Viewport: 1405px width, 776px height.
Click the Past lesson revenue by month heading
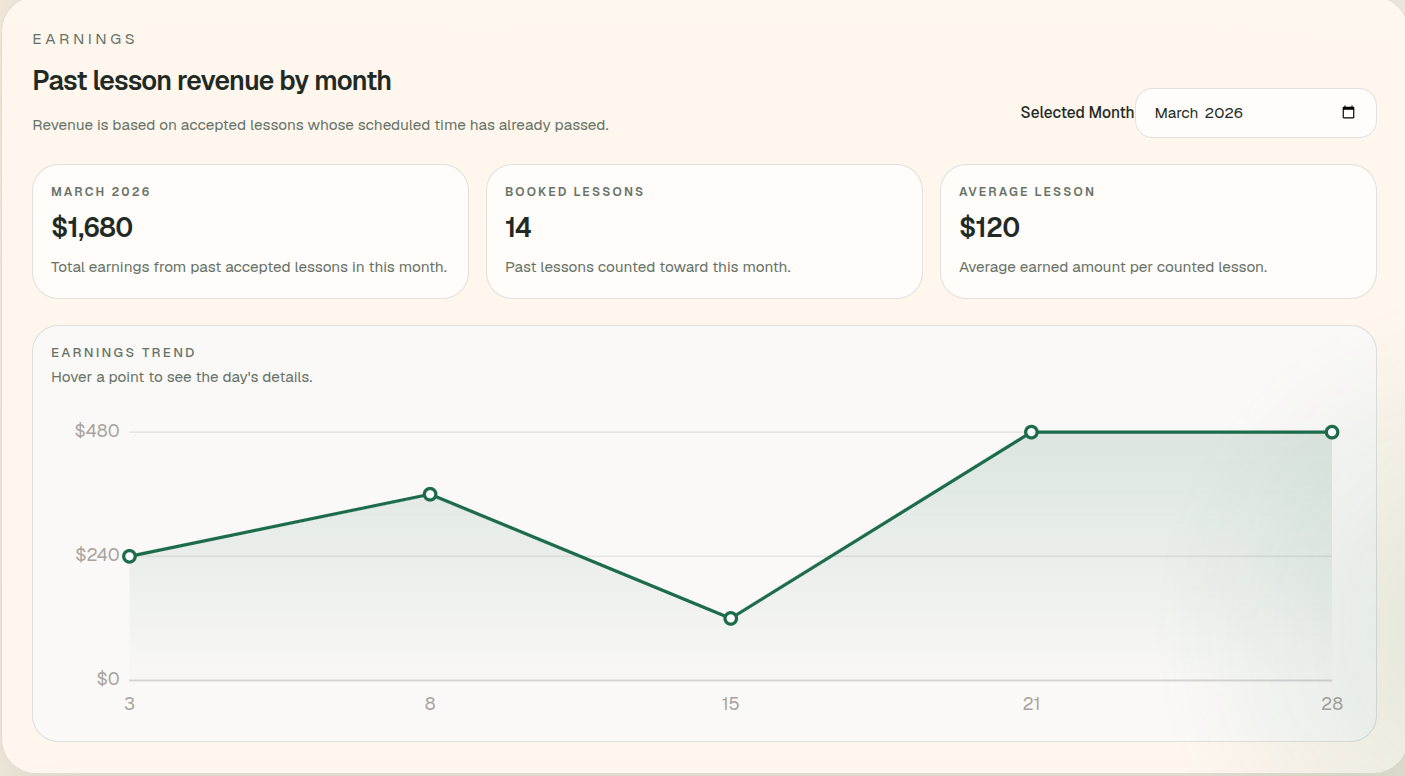point(212,81)
